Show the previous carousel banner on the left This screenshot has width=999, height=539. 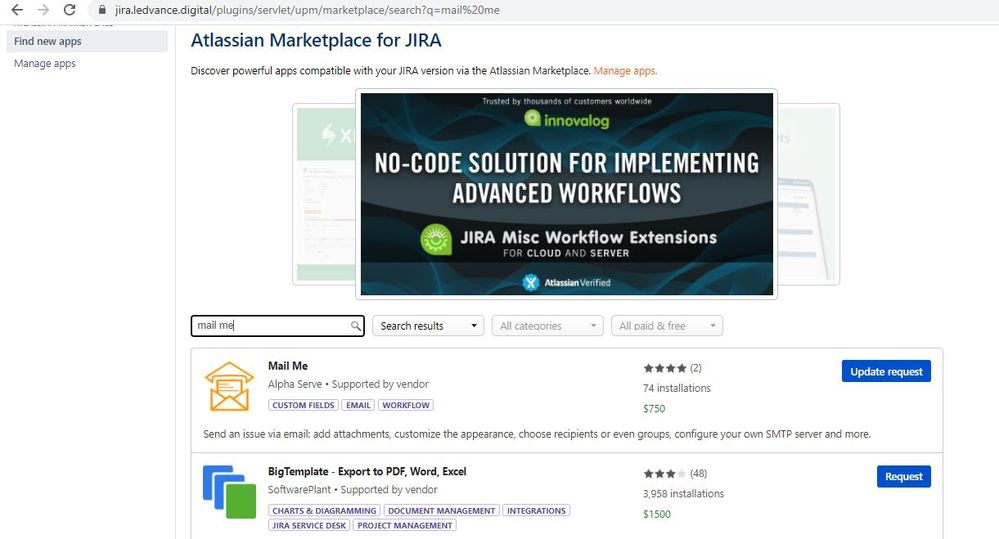click(x=324, y=194)
